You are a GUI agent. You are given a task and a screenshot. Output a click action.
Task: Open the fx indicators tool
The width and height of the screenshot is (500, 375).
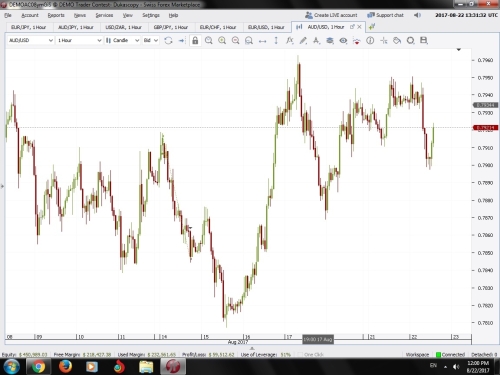tap(289, 41)
